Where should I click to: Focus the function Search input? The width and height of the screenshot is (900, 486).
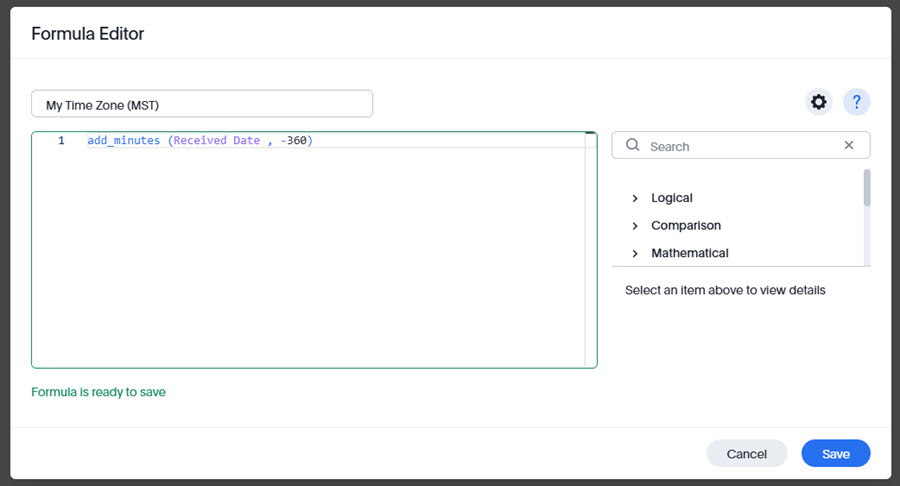[x=740, y=146]
